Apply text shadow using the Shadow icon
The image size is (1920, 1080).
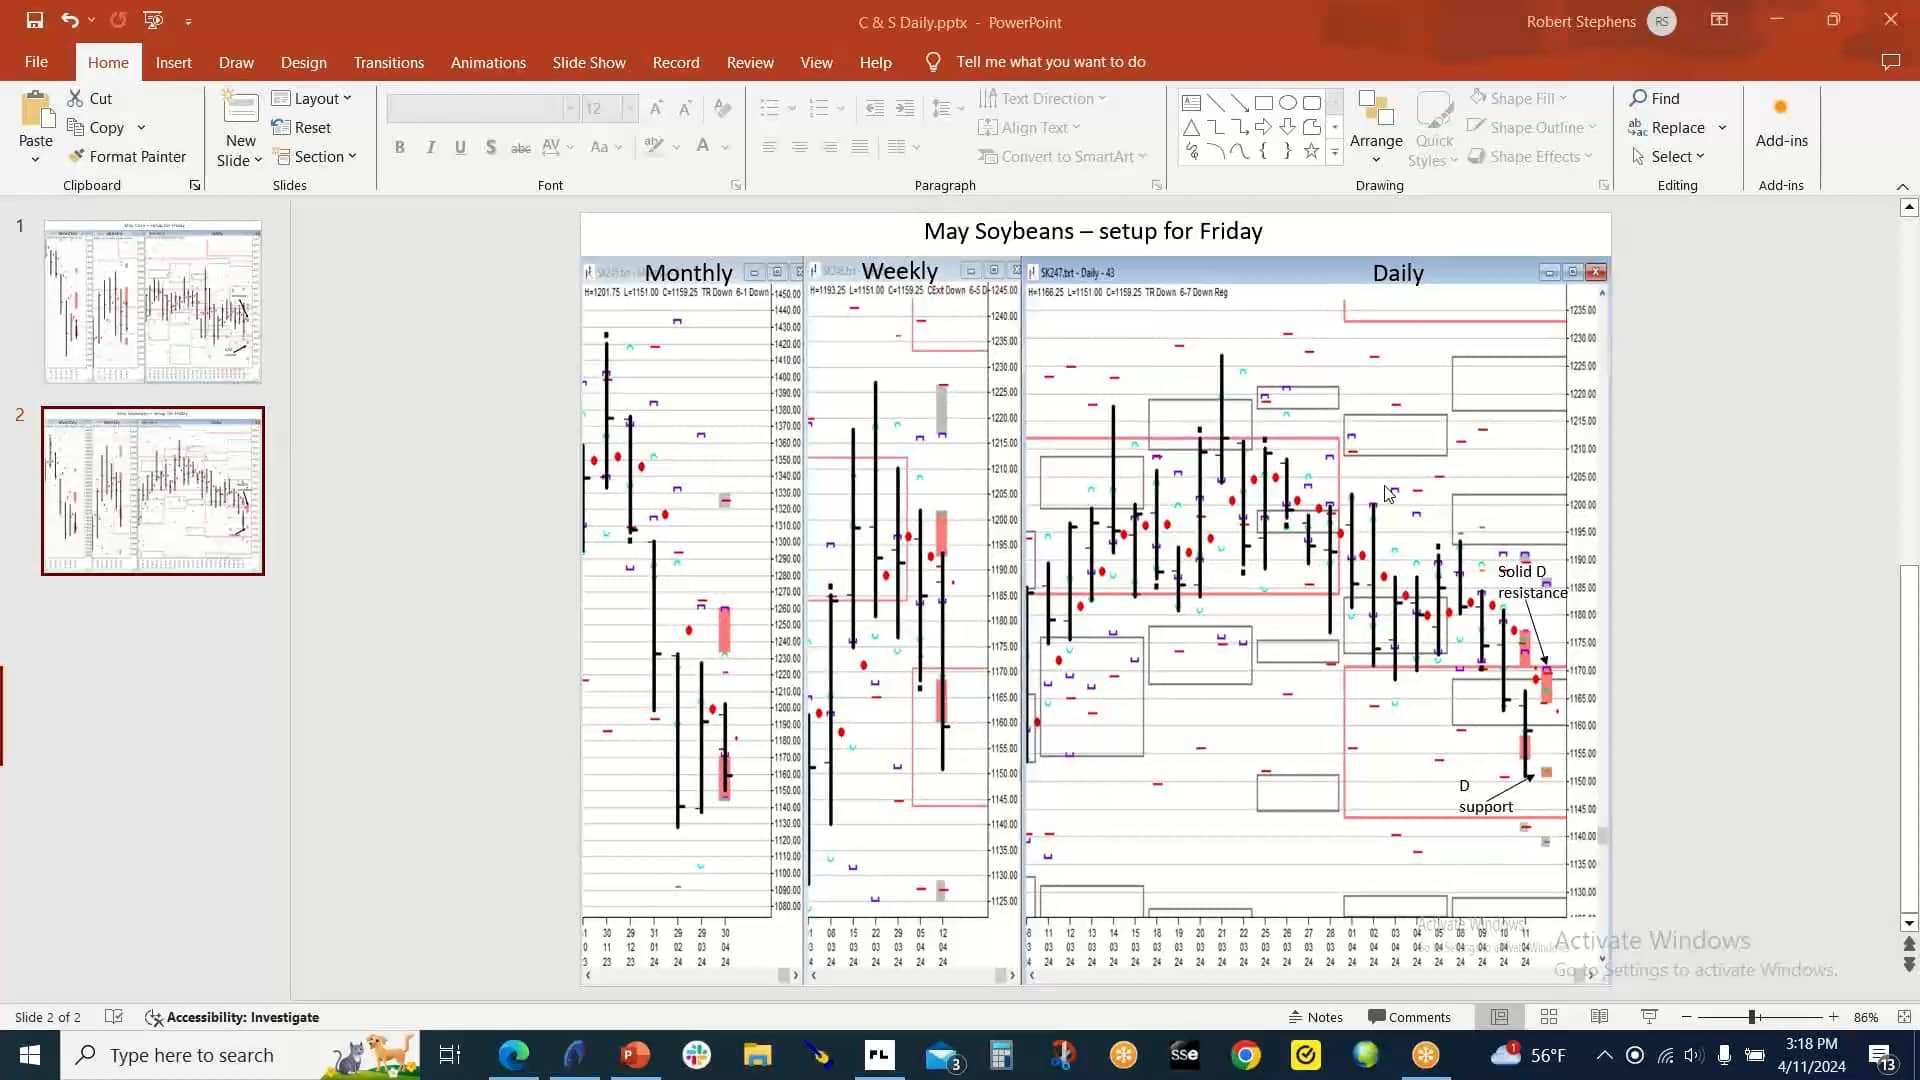pos(490,147)
